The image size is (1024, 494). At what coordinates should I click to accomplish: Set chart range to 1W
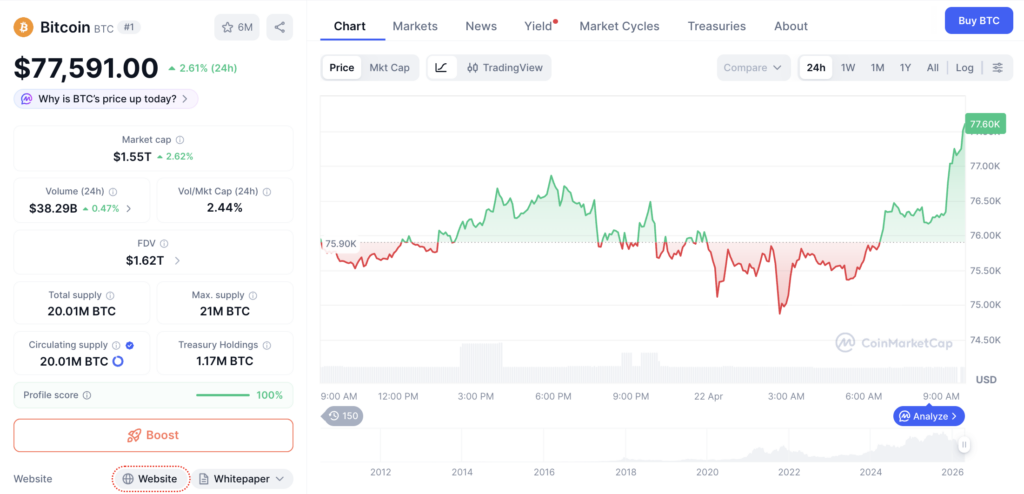tap(848, 68)
